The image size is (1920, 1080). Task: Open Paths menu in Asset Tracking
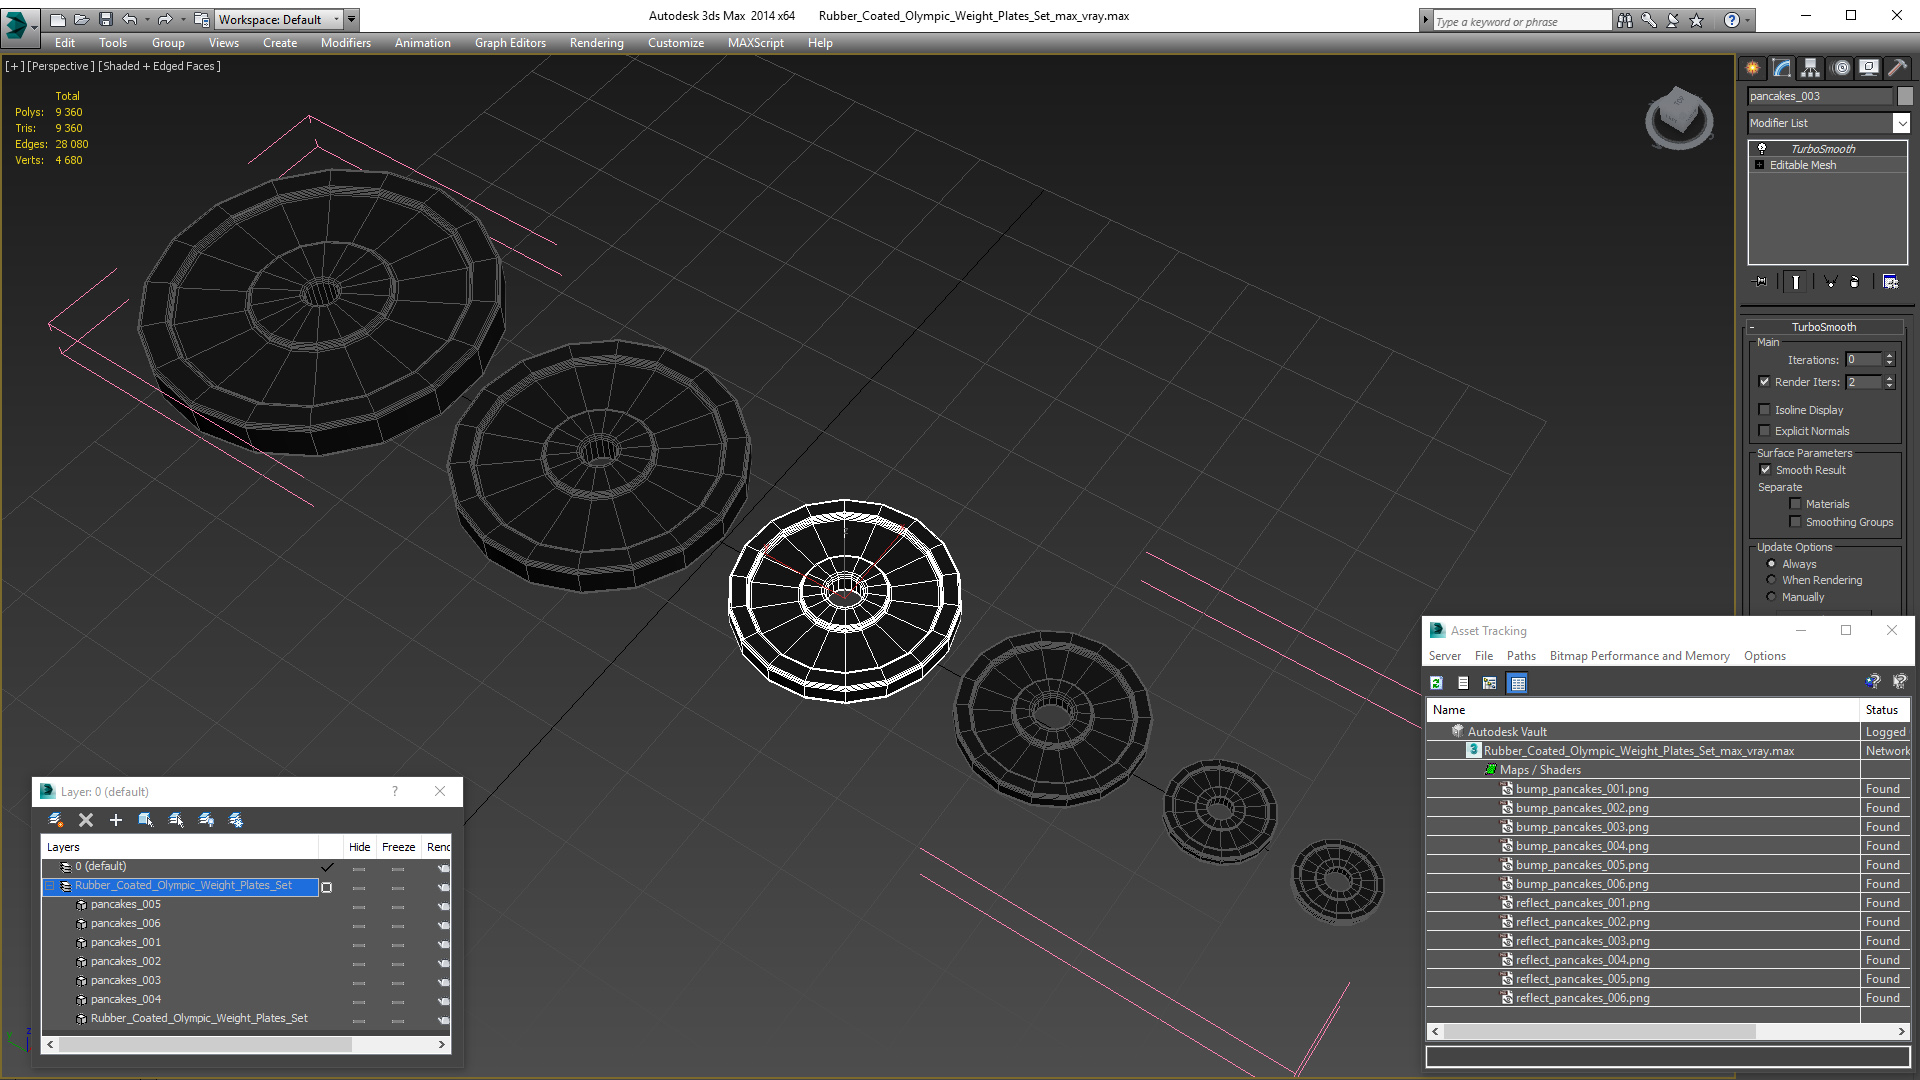point(1521,656)
